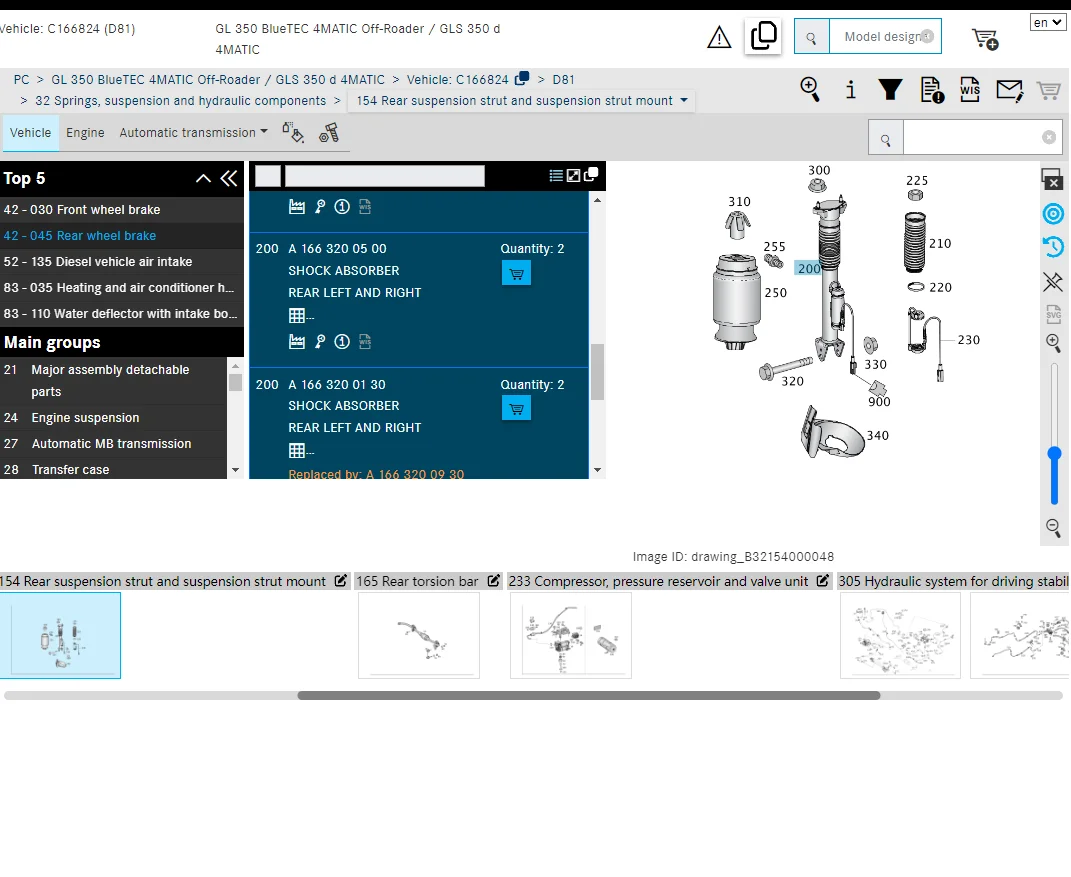Click the parts list scroll up arrow
The width and height of the screenshot is (1071, 877).
598,200
